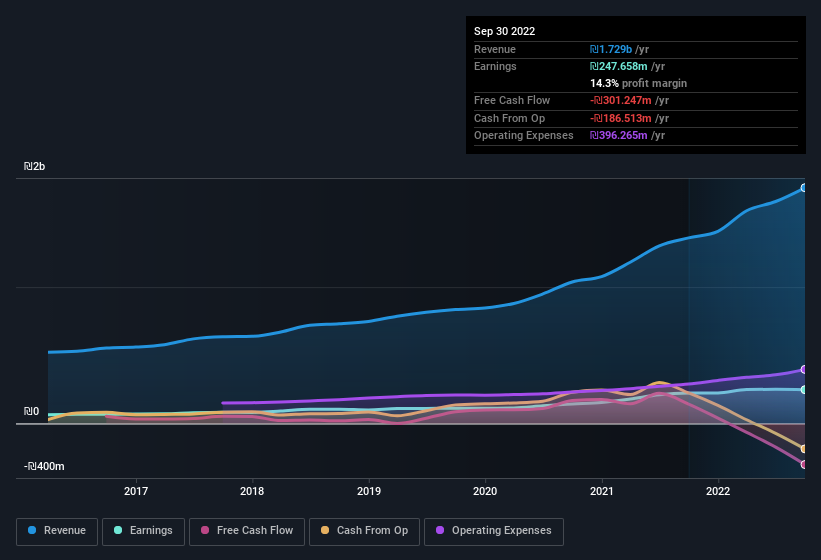Click the ₪0 y-axis label

pos(31,411)
